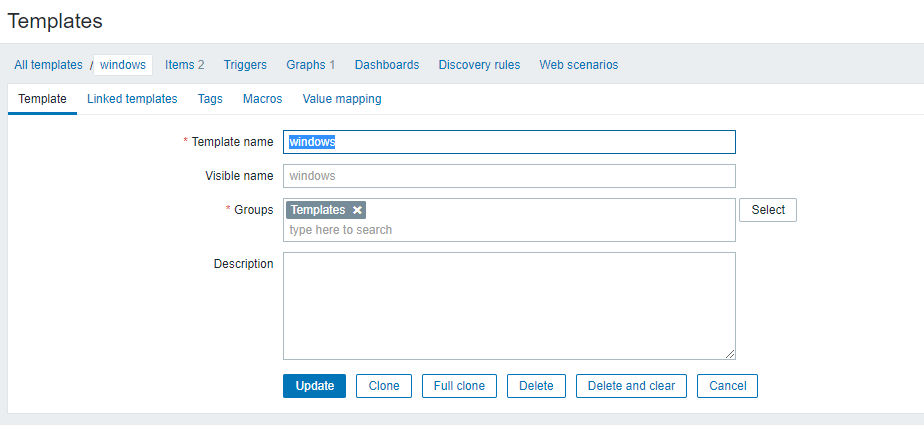The width and height of the screenshot is (924, 425).
Task: Go to Value mapping tab
Action: click(x=342, y=99)
